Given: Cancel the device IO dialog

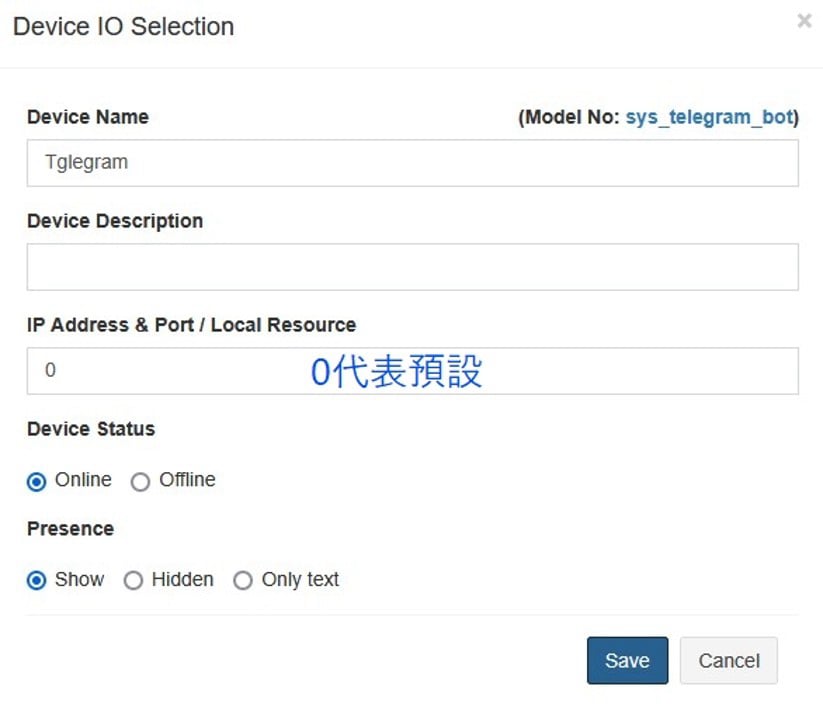Looking at the screenshot, I should pyautogui.click(x=728, y=661).
